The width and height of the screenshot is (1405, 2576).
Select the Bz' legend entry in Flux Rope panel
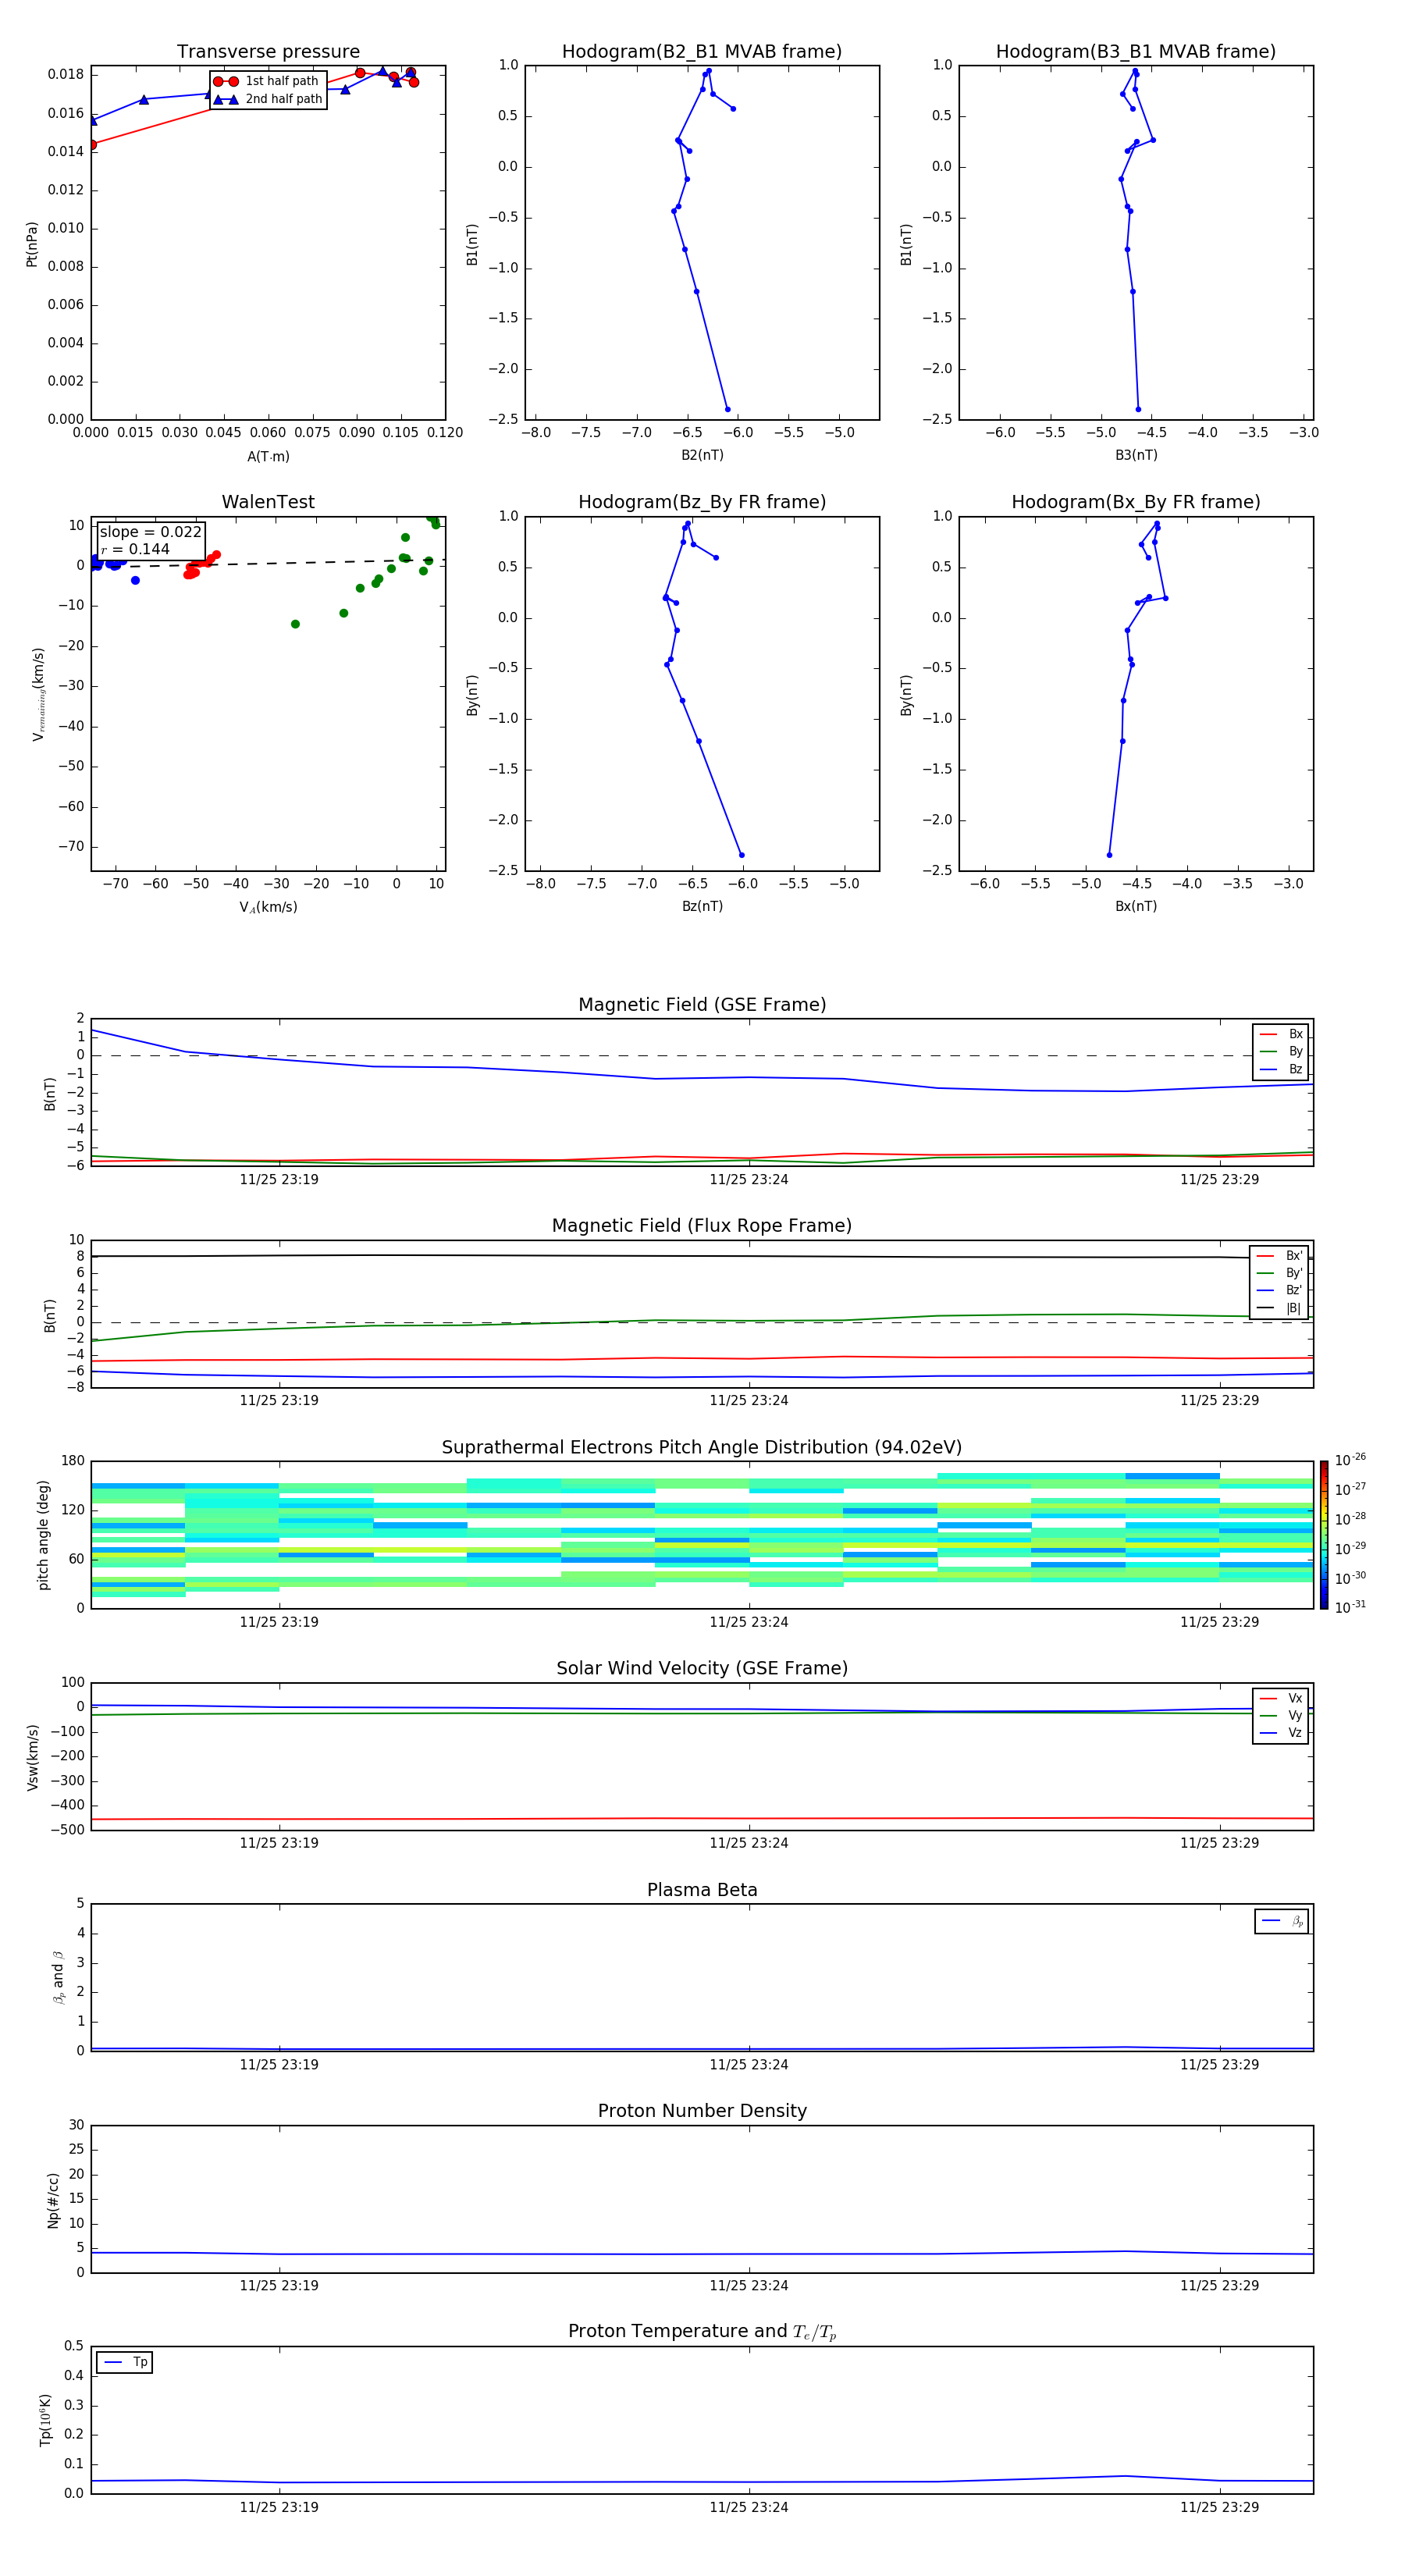coord(1280,1290)
